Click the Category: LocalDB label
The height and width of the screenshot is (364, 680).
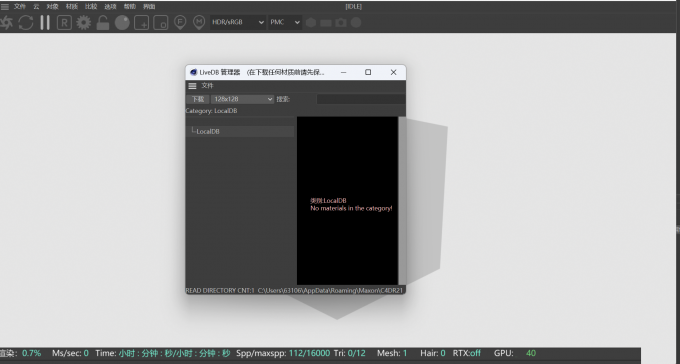(211, 111)
